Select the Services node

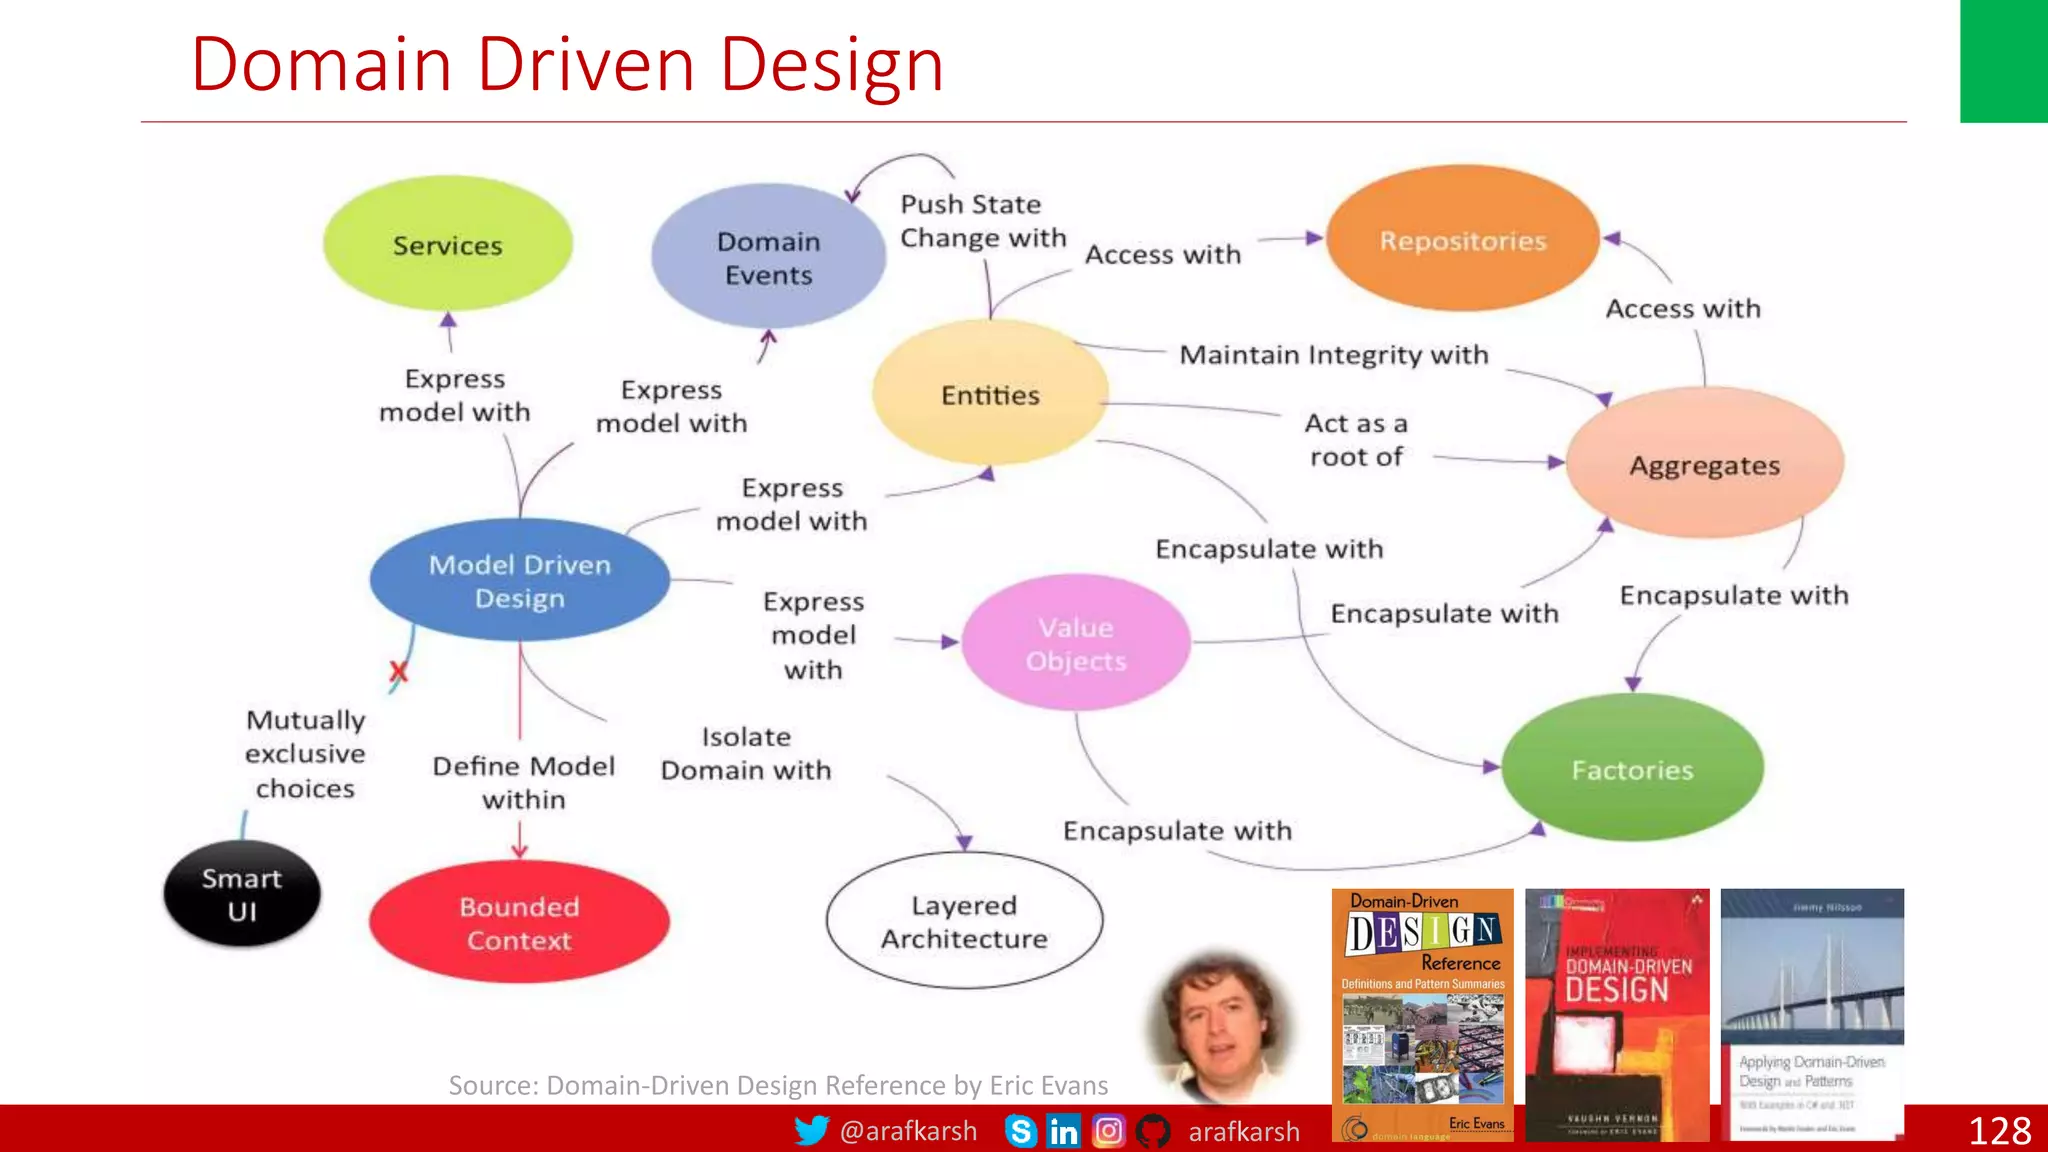448,244
